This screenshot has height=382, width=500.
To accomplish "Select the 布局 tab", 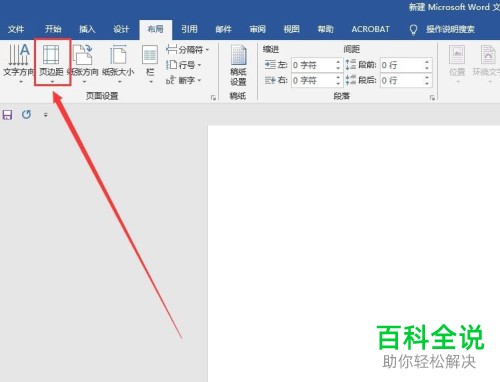I will pos(156,29).
